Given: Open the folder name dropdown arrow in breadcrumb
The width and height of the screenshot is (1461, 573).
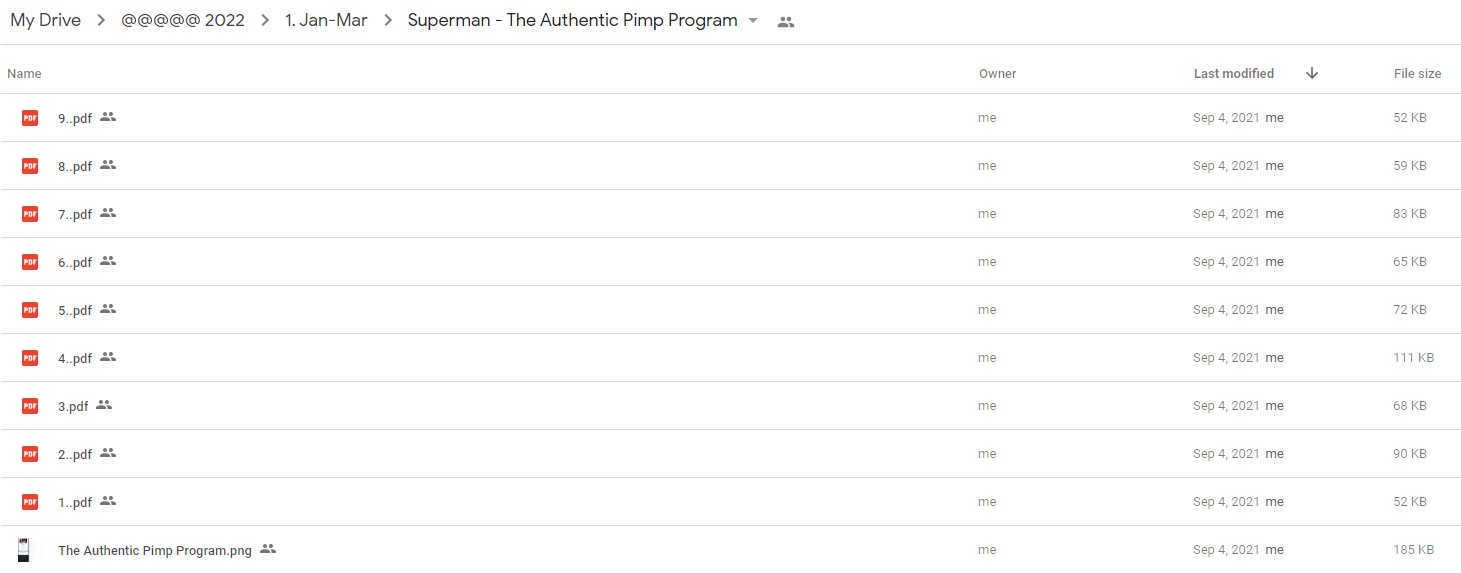Looking at the screenshot, I should click(x=753, y=21).
